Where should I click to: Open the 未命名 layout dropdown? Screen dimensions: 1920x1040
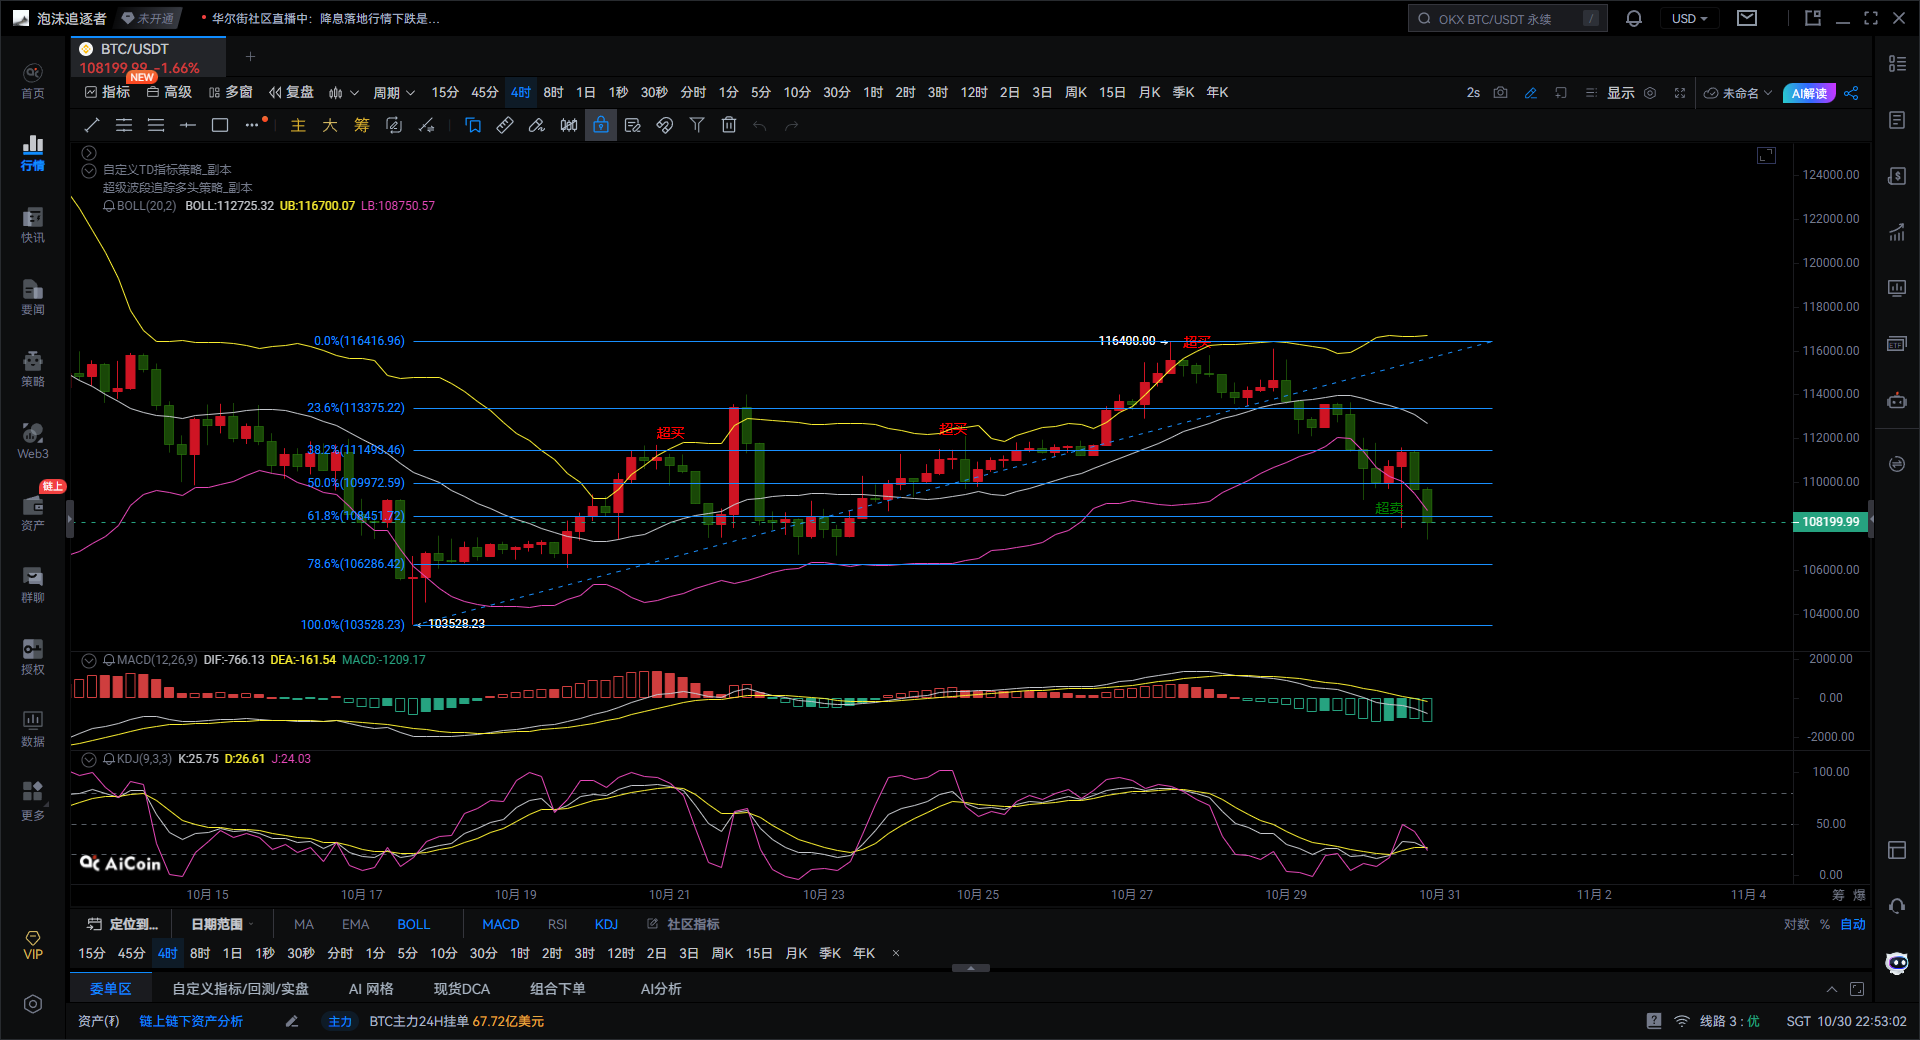(x=1739, y=93)
